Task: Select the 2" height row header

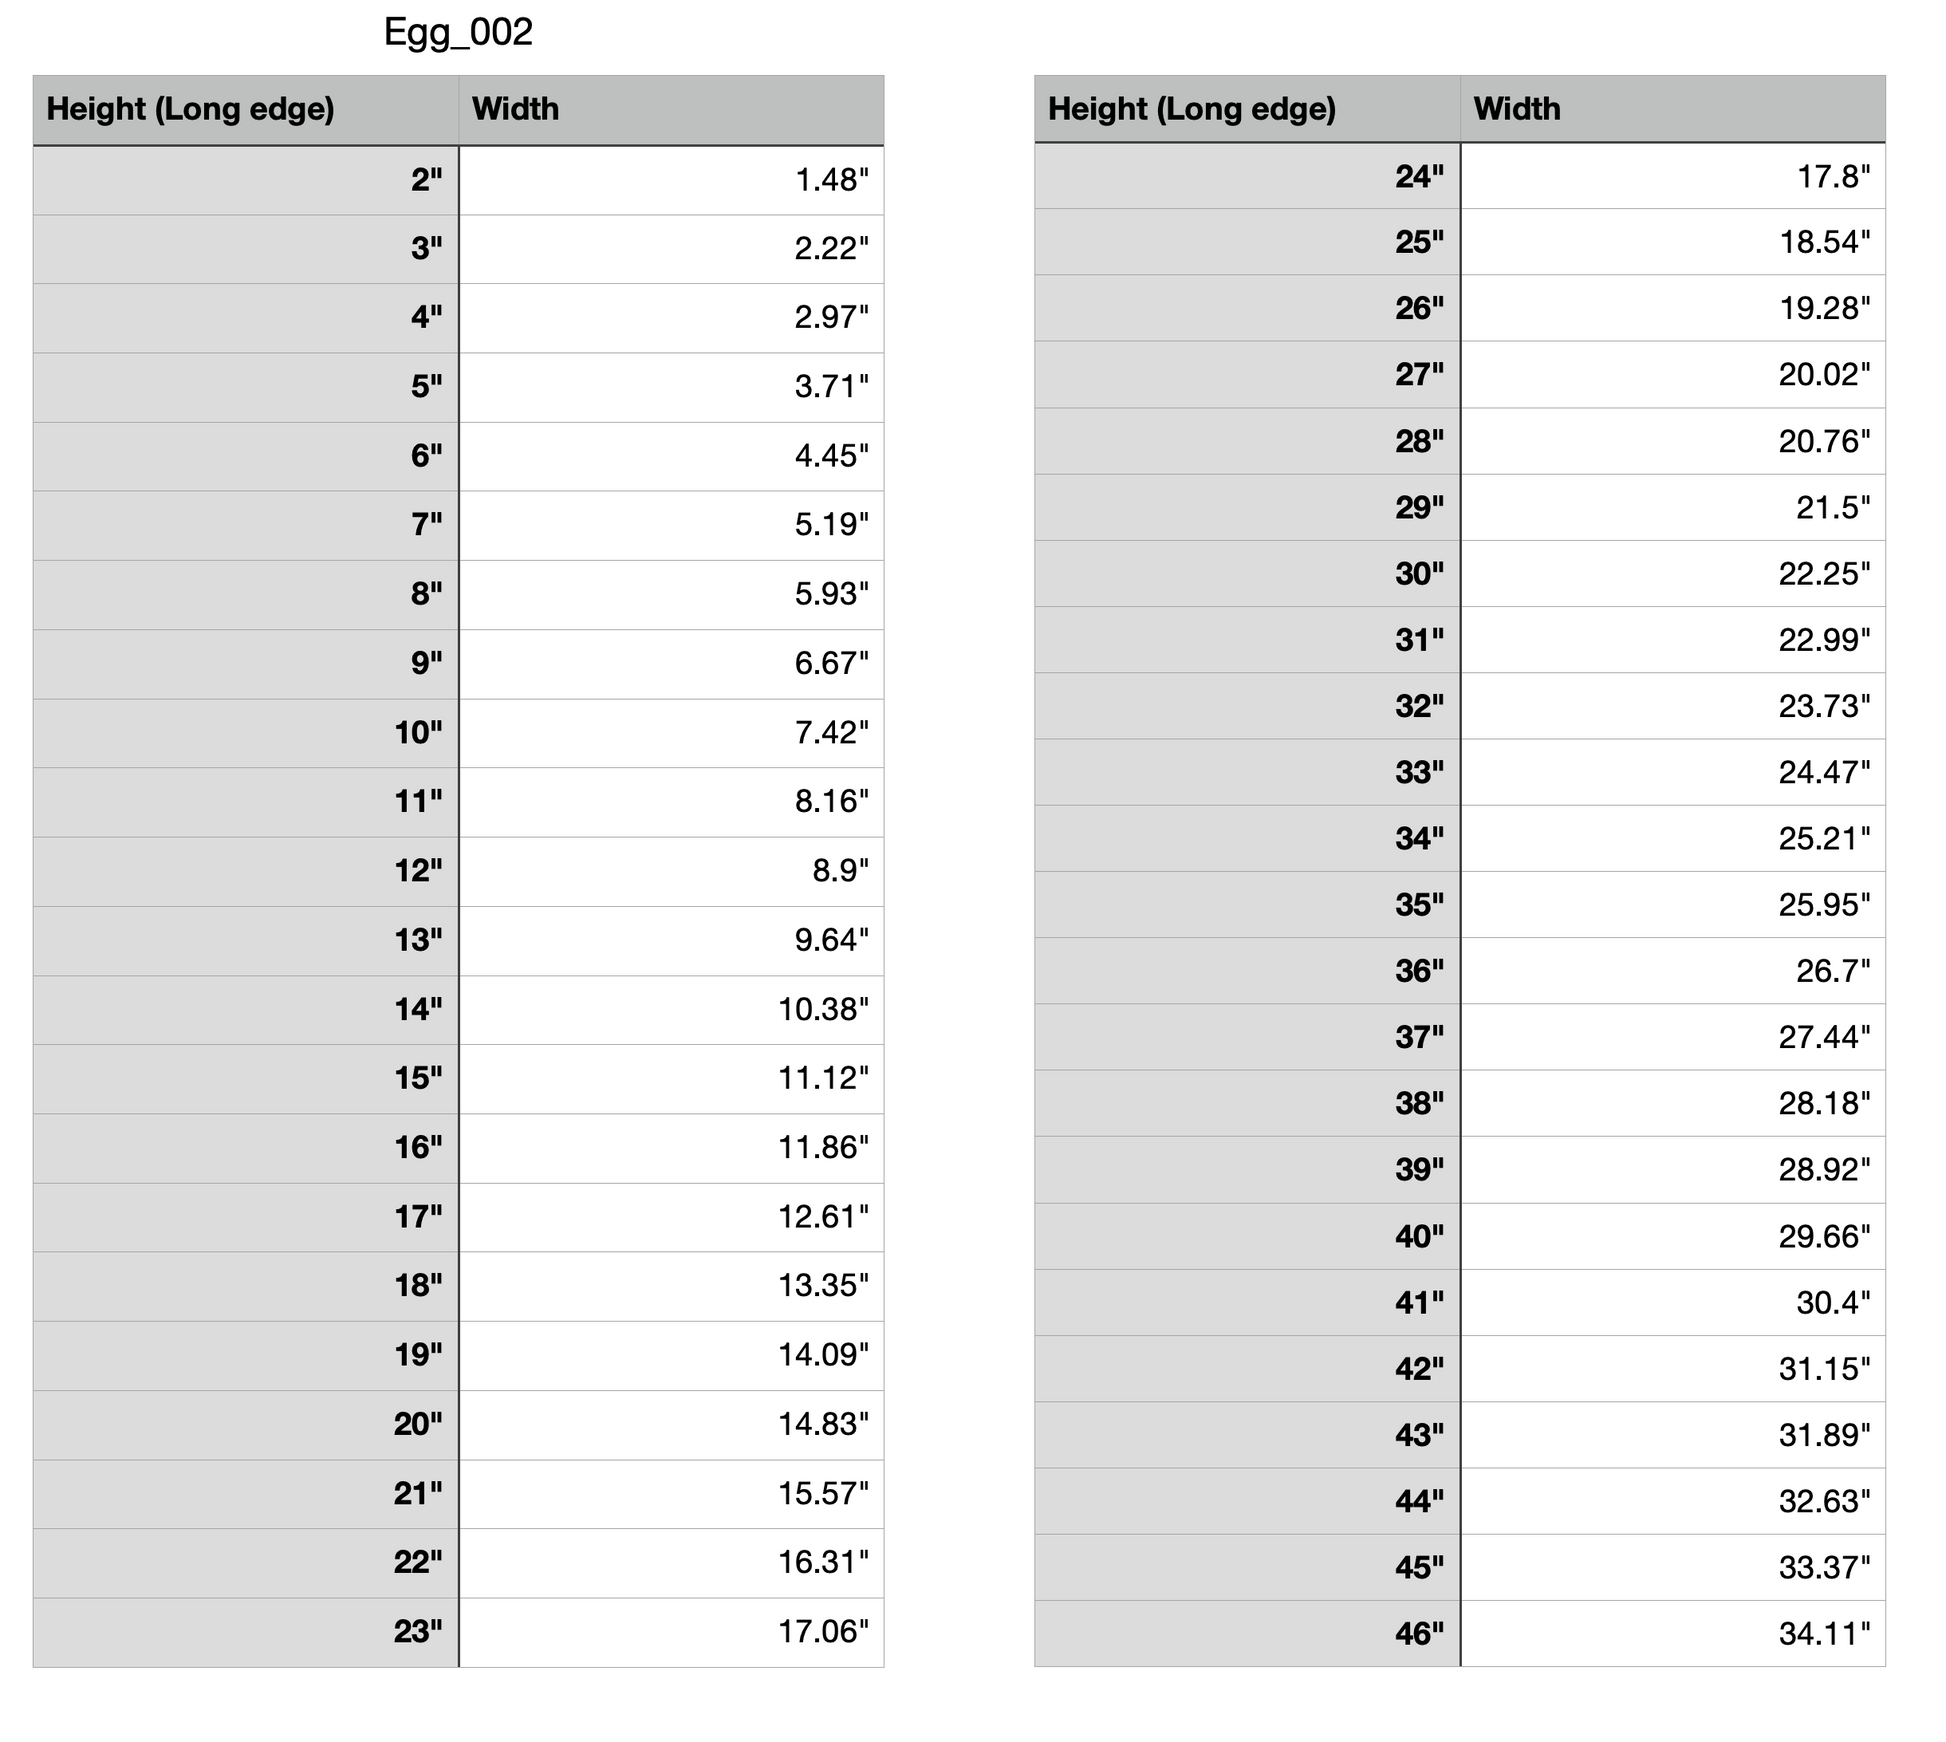Action: [x=245, y=180]
